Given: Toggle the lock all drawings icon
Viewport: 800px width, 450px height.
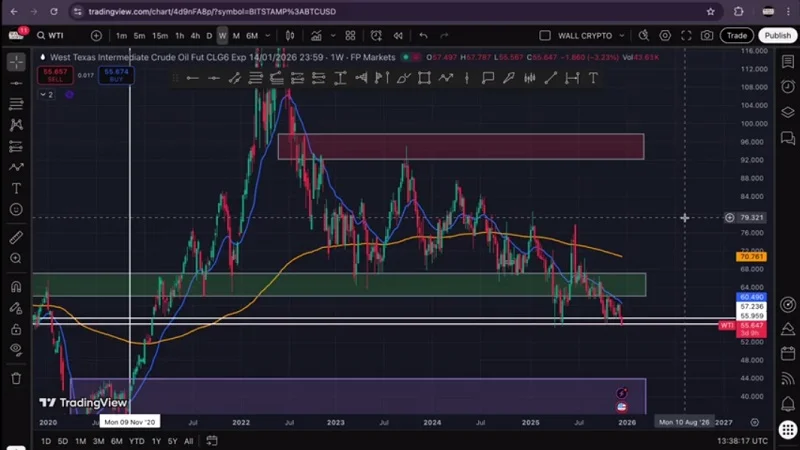Looking at the screenshot, I should pyautogui.click(x=16, y=329).
